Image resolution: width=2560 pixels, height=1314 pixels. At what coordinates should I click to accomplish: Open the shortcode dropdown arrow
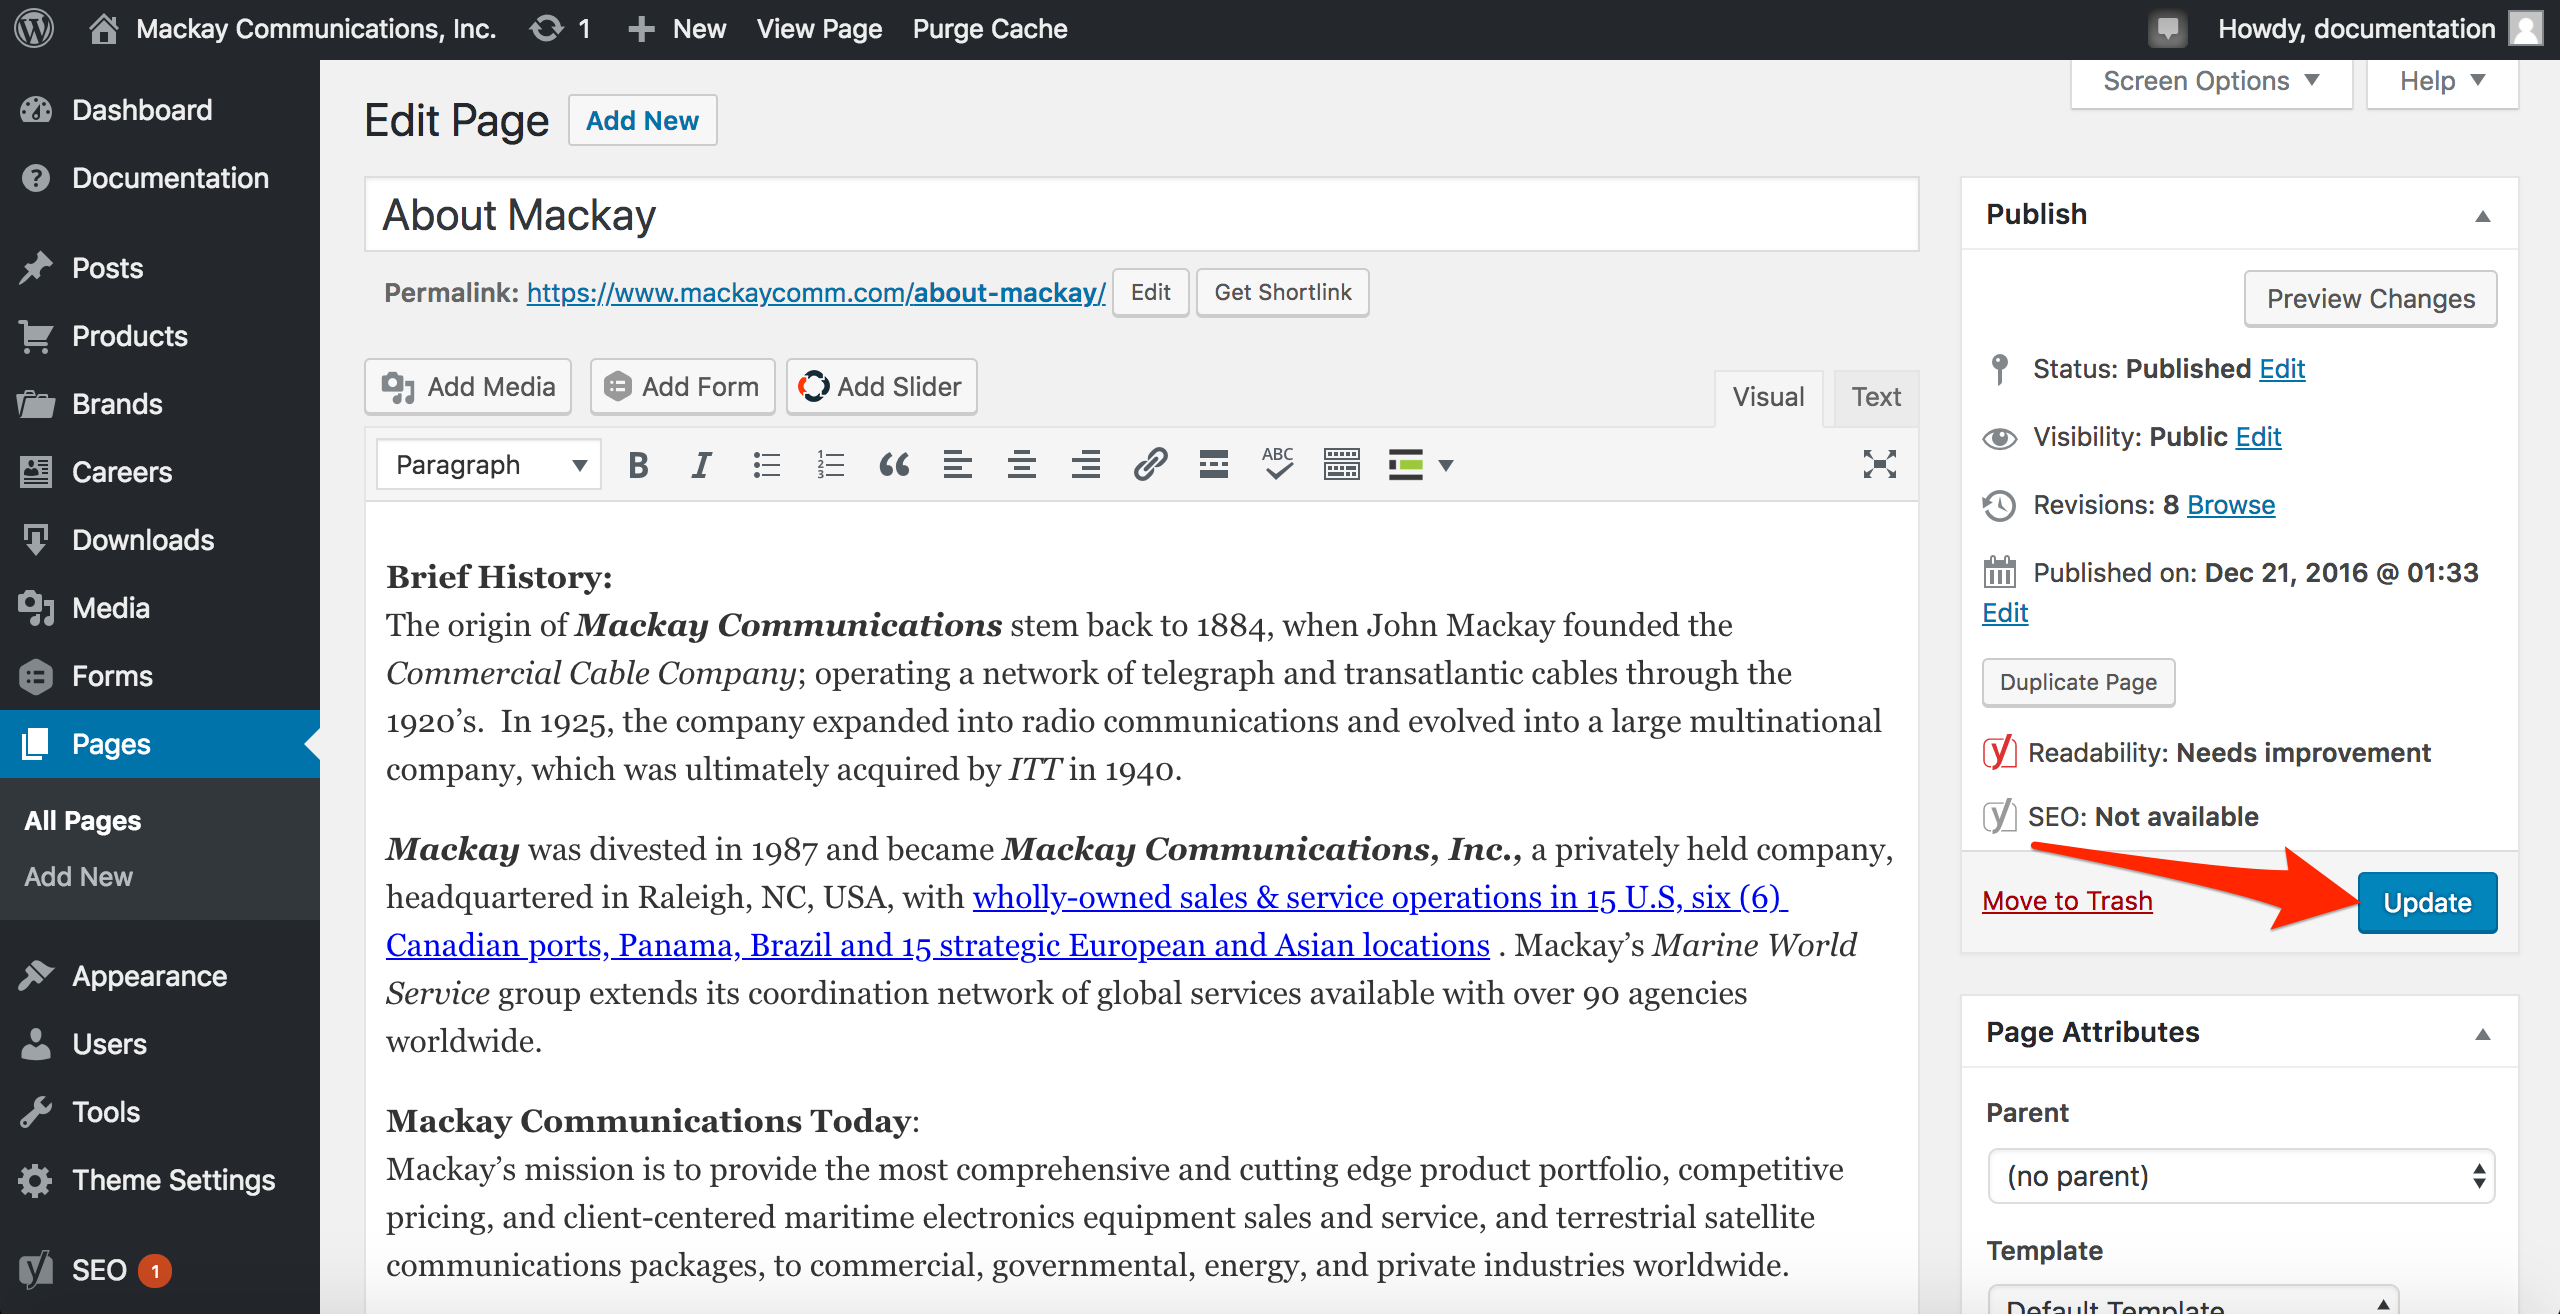pos(1446,465)
